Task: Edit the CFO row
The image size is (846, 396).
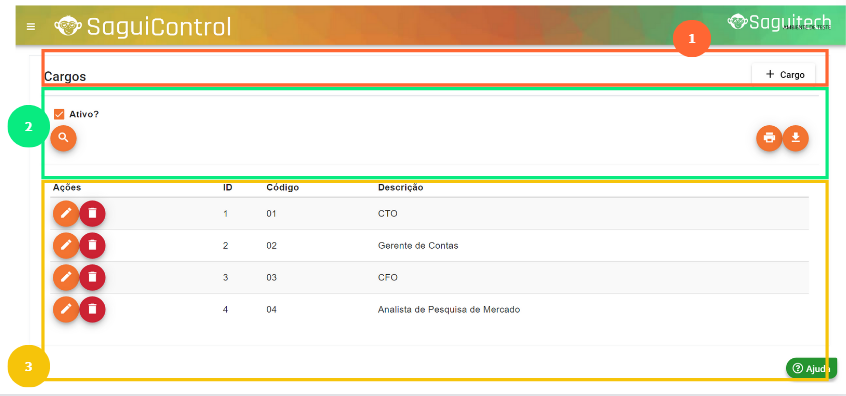Action: click(66, 277)
